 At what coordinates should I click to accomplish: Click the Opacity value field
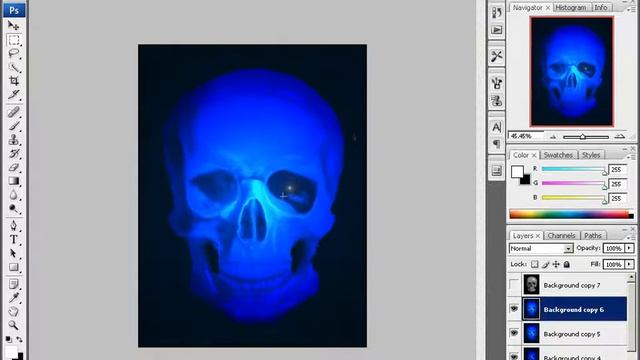(x=613, y=248)
